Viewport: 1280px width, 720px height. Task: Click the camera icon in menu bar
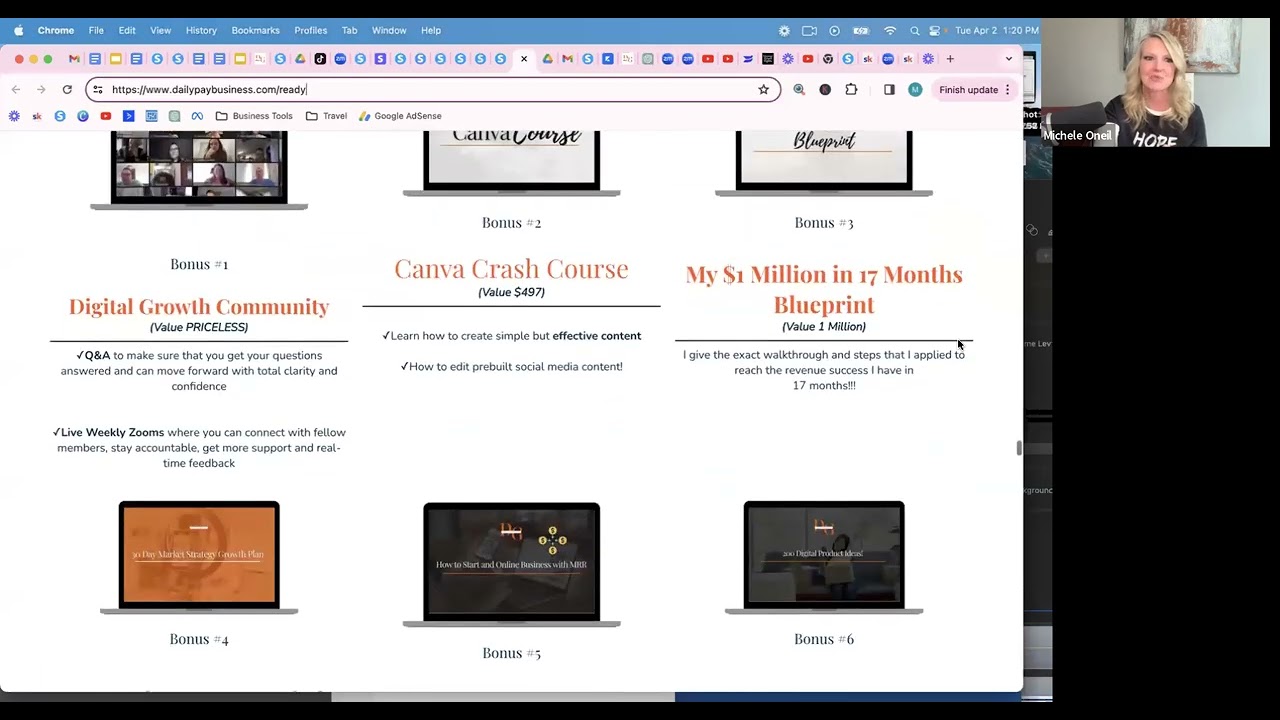(809, 31)
